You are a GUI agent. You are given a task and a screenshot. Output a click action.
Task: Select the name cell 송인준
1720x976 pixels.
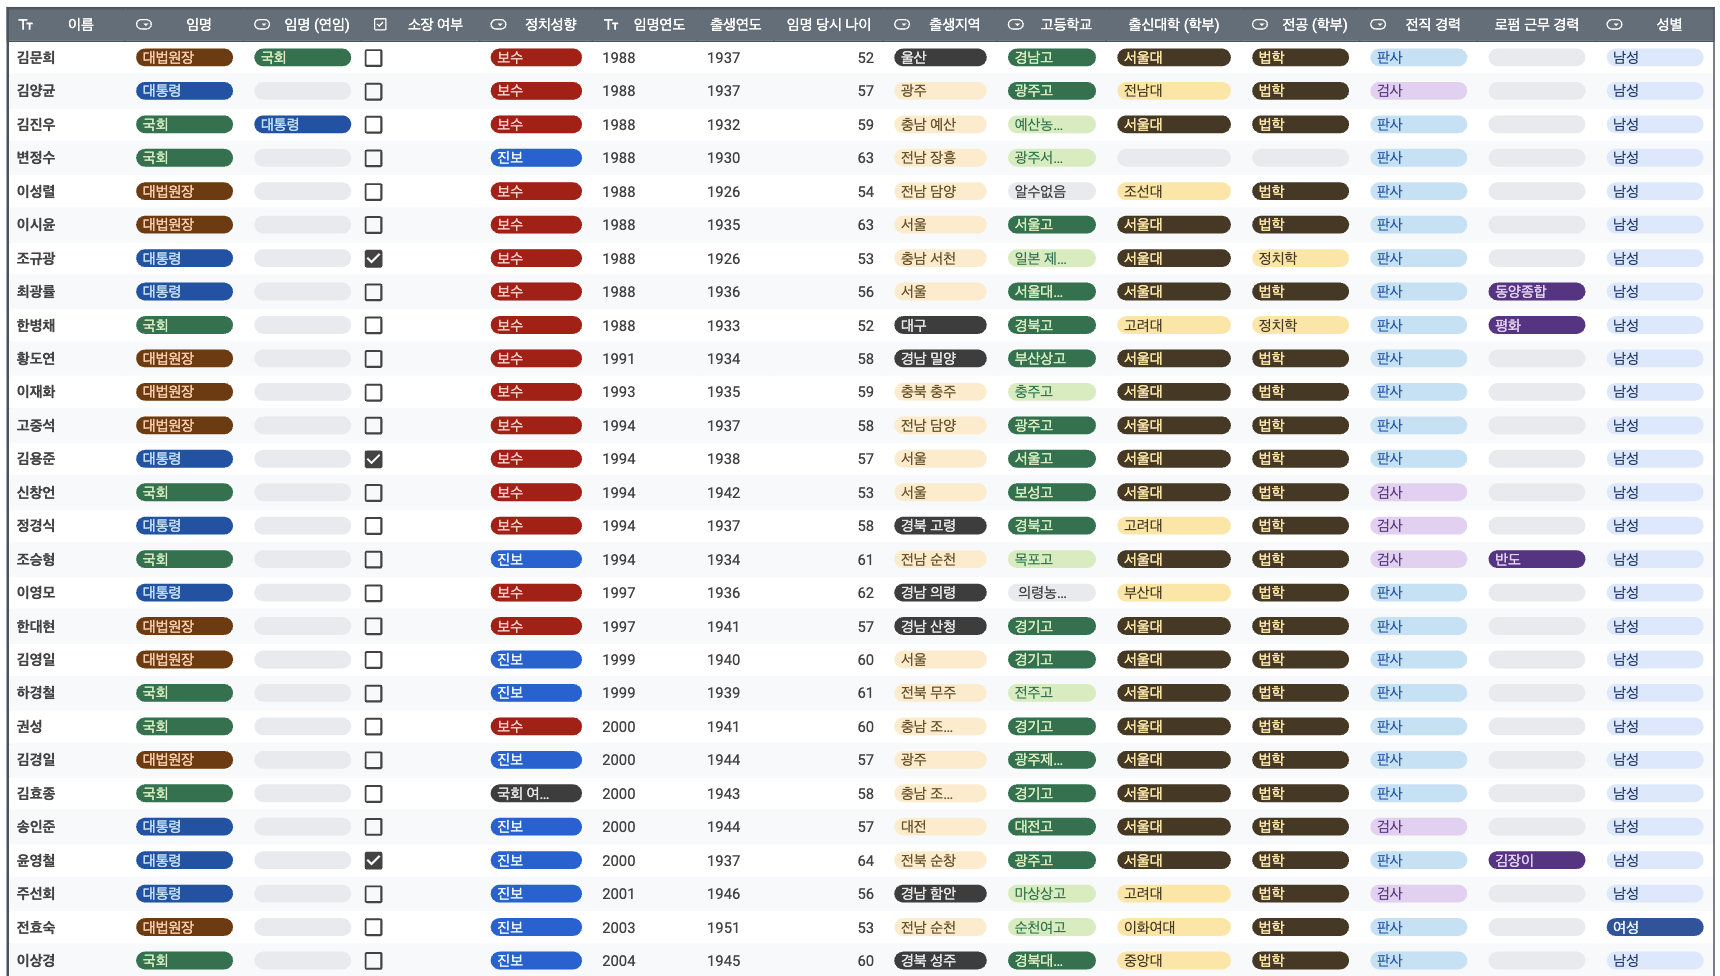pyautogui.click(x=36, y=826)
